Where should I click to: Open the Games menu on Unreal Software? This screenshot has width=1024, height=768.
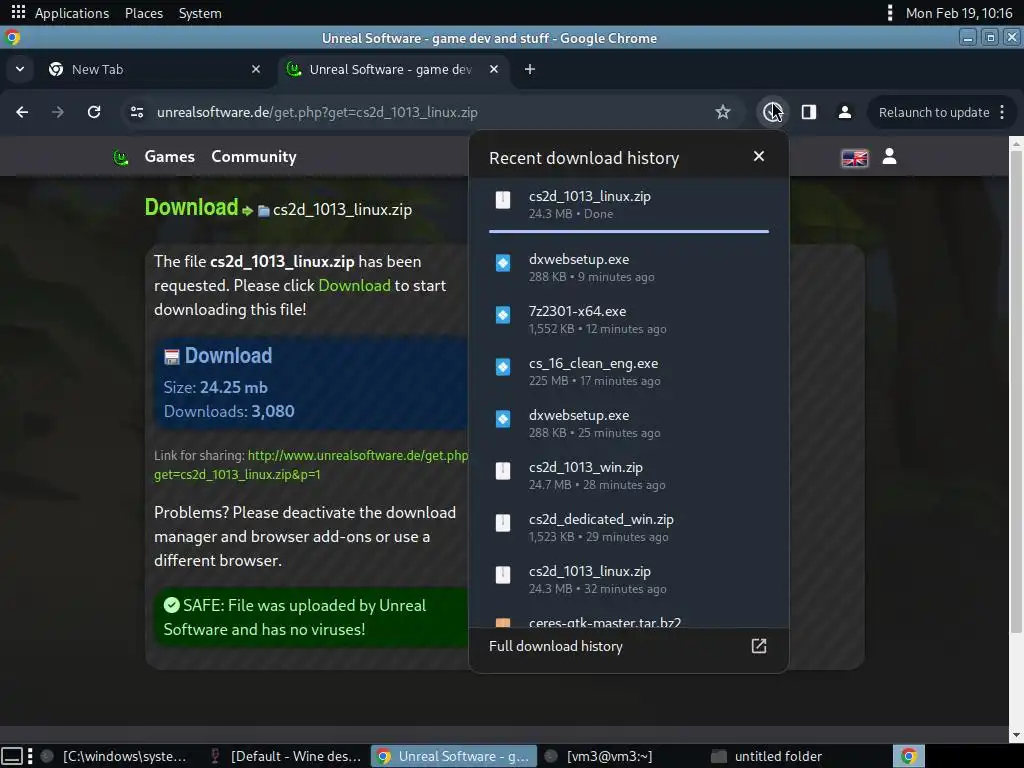[x=169, y=157]
